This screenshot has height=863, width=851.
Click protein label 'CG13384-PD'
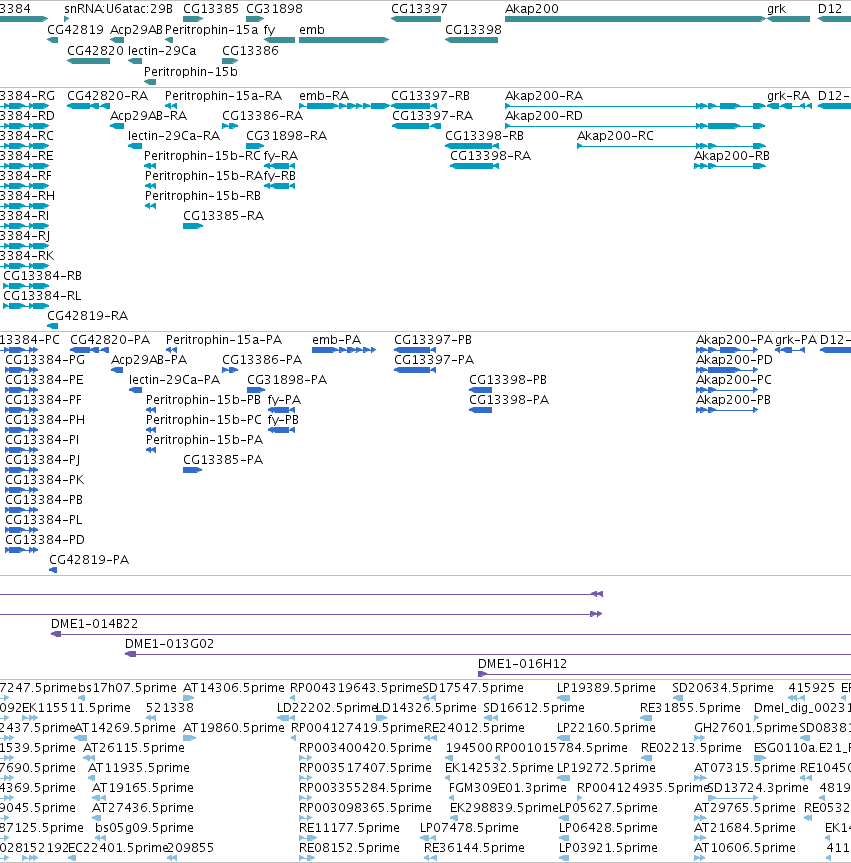[45, 540]
